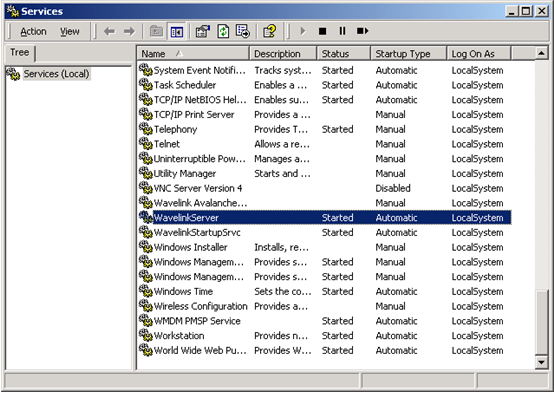Click the Refresh toolbar icon
The image size is (554, 393).
(223, 31)
